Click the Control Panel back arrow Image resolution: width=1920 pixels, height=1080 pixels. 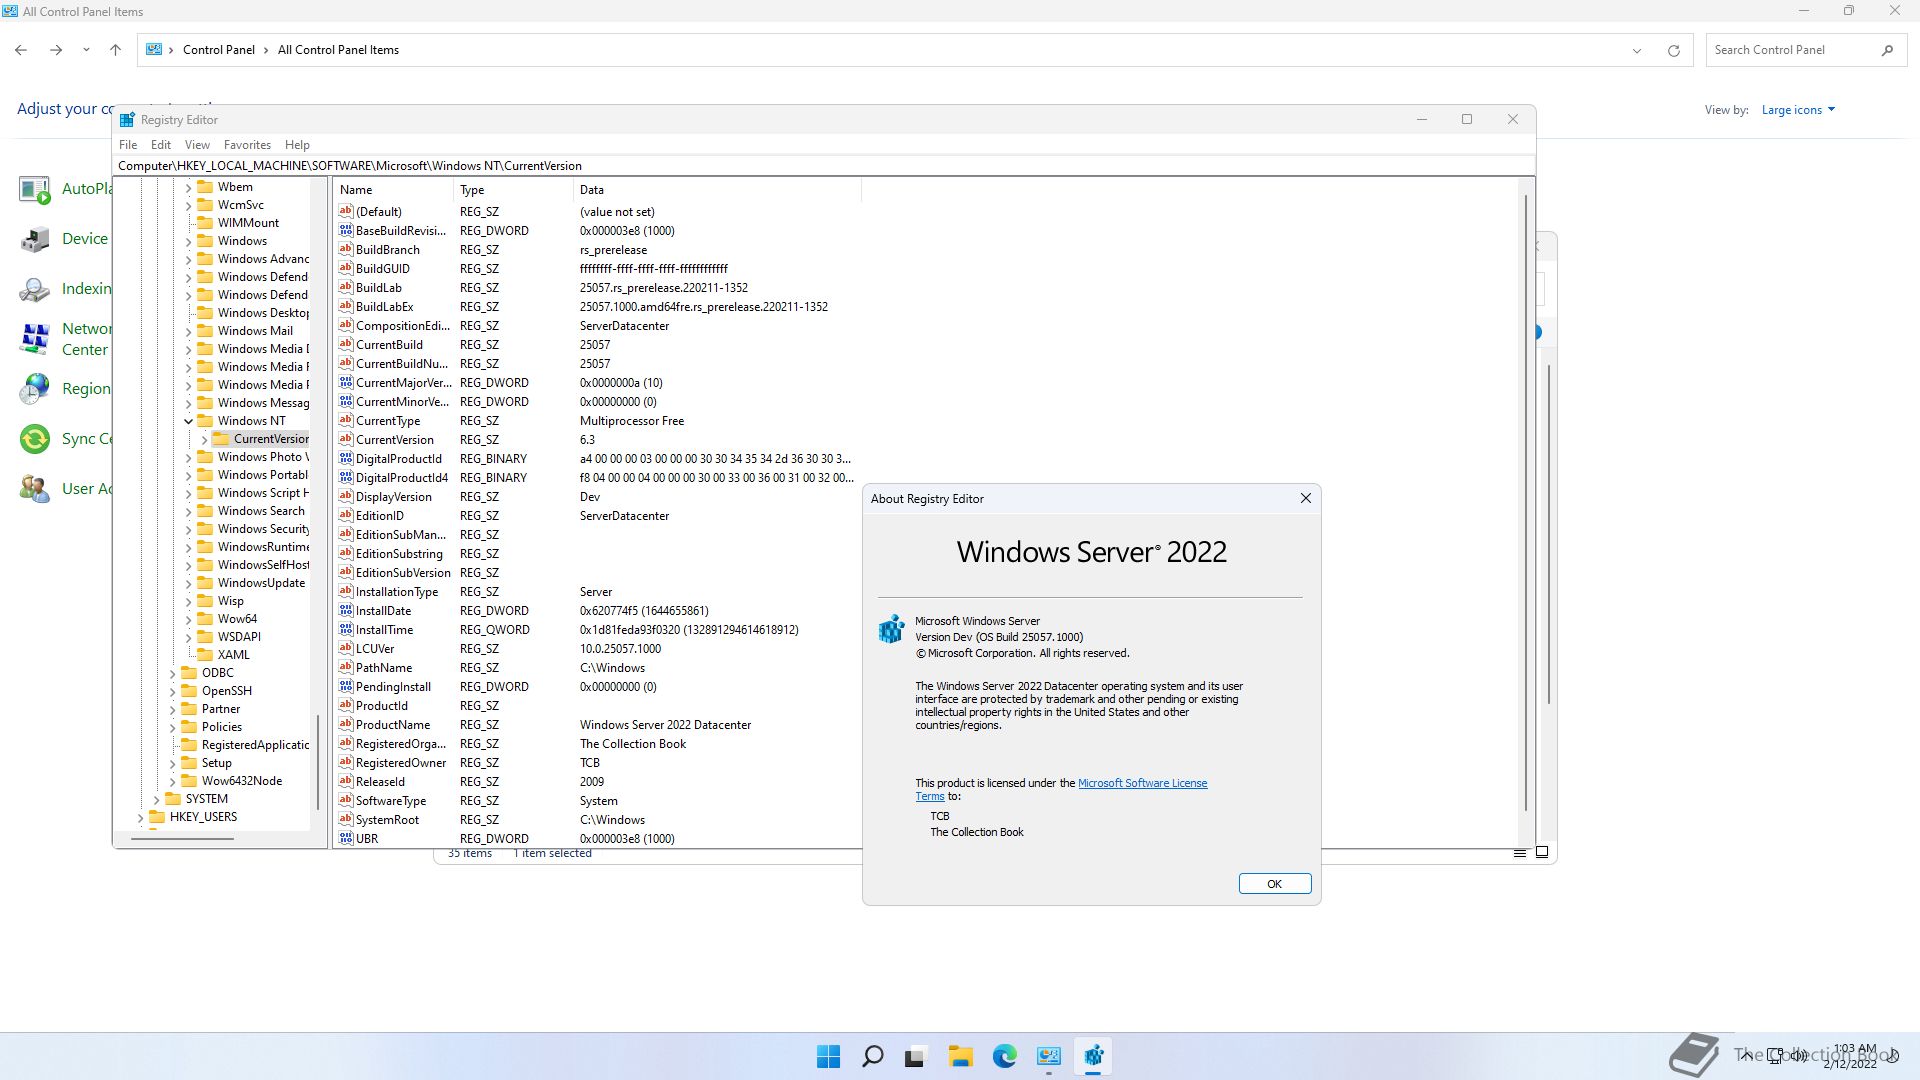[x=21, y=50]
